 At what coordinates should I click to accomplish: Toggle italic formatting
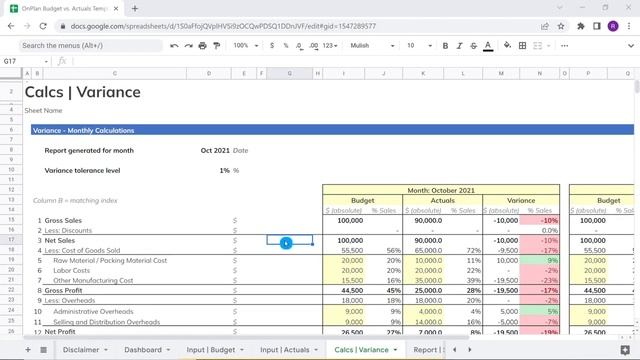pyautogui.click(x=459, y=46)
